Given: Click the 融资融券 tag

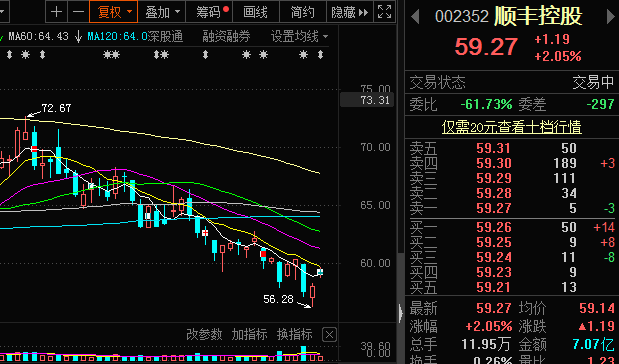Looking at the screenshot, I should [x=226, y=37].
